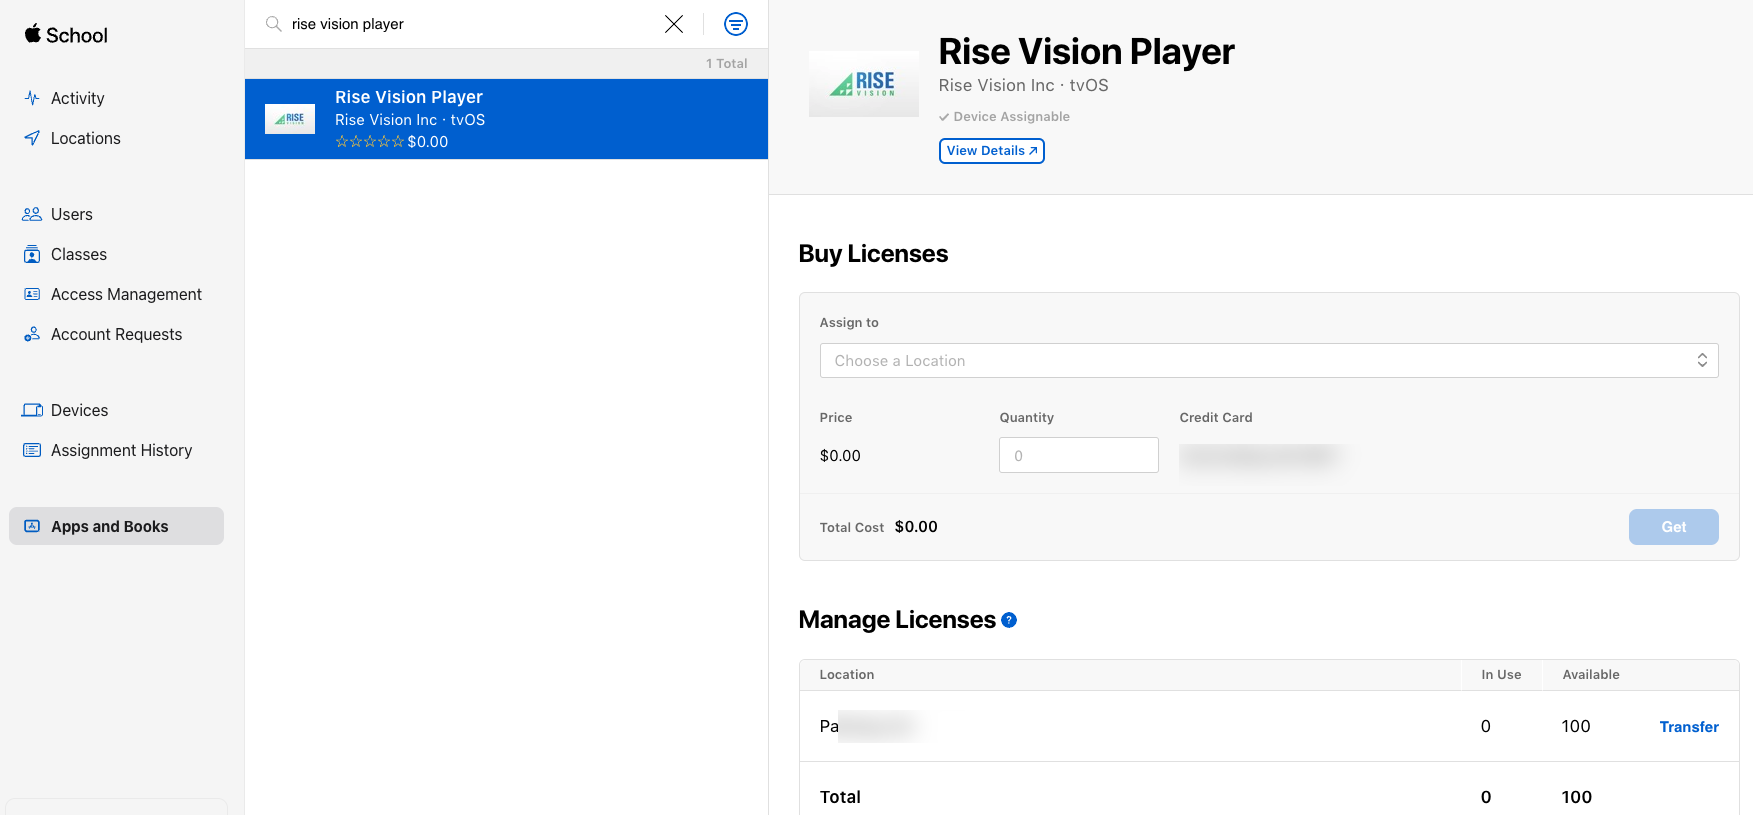1753x815 pixels.
Task: Open the Manage Licenses help icon
Action: pos(1009,620)
